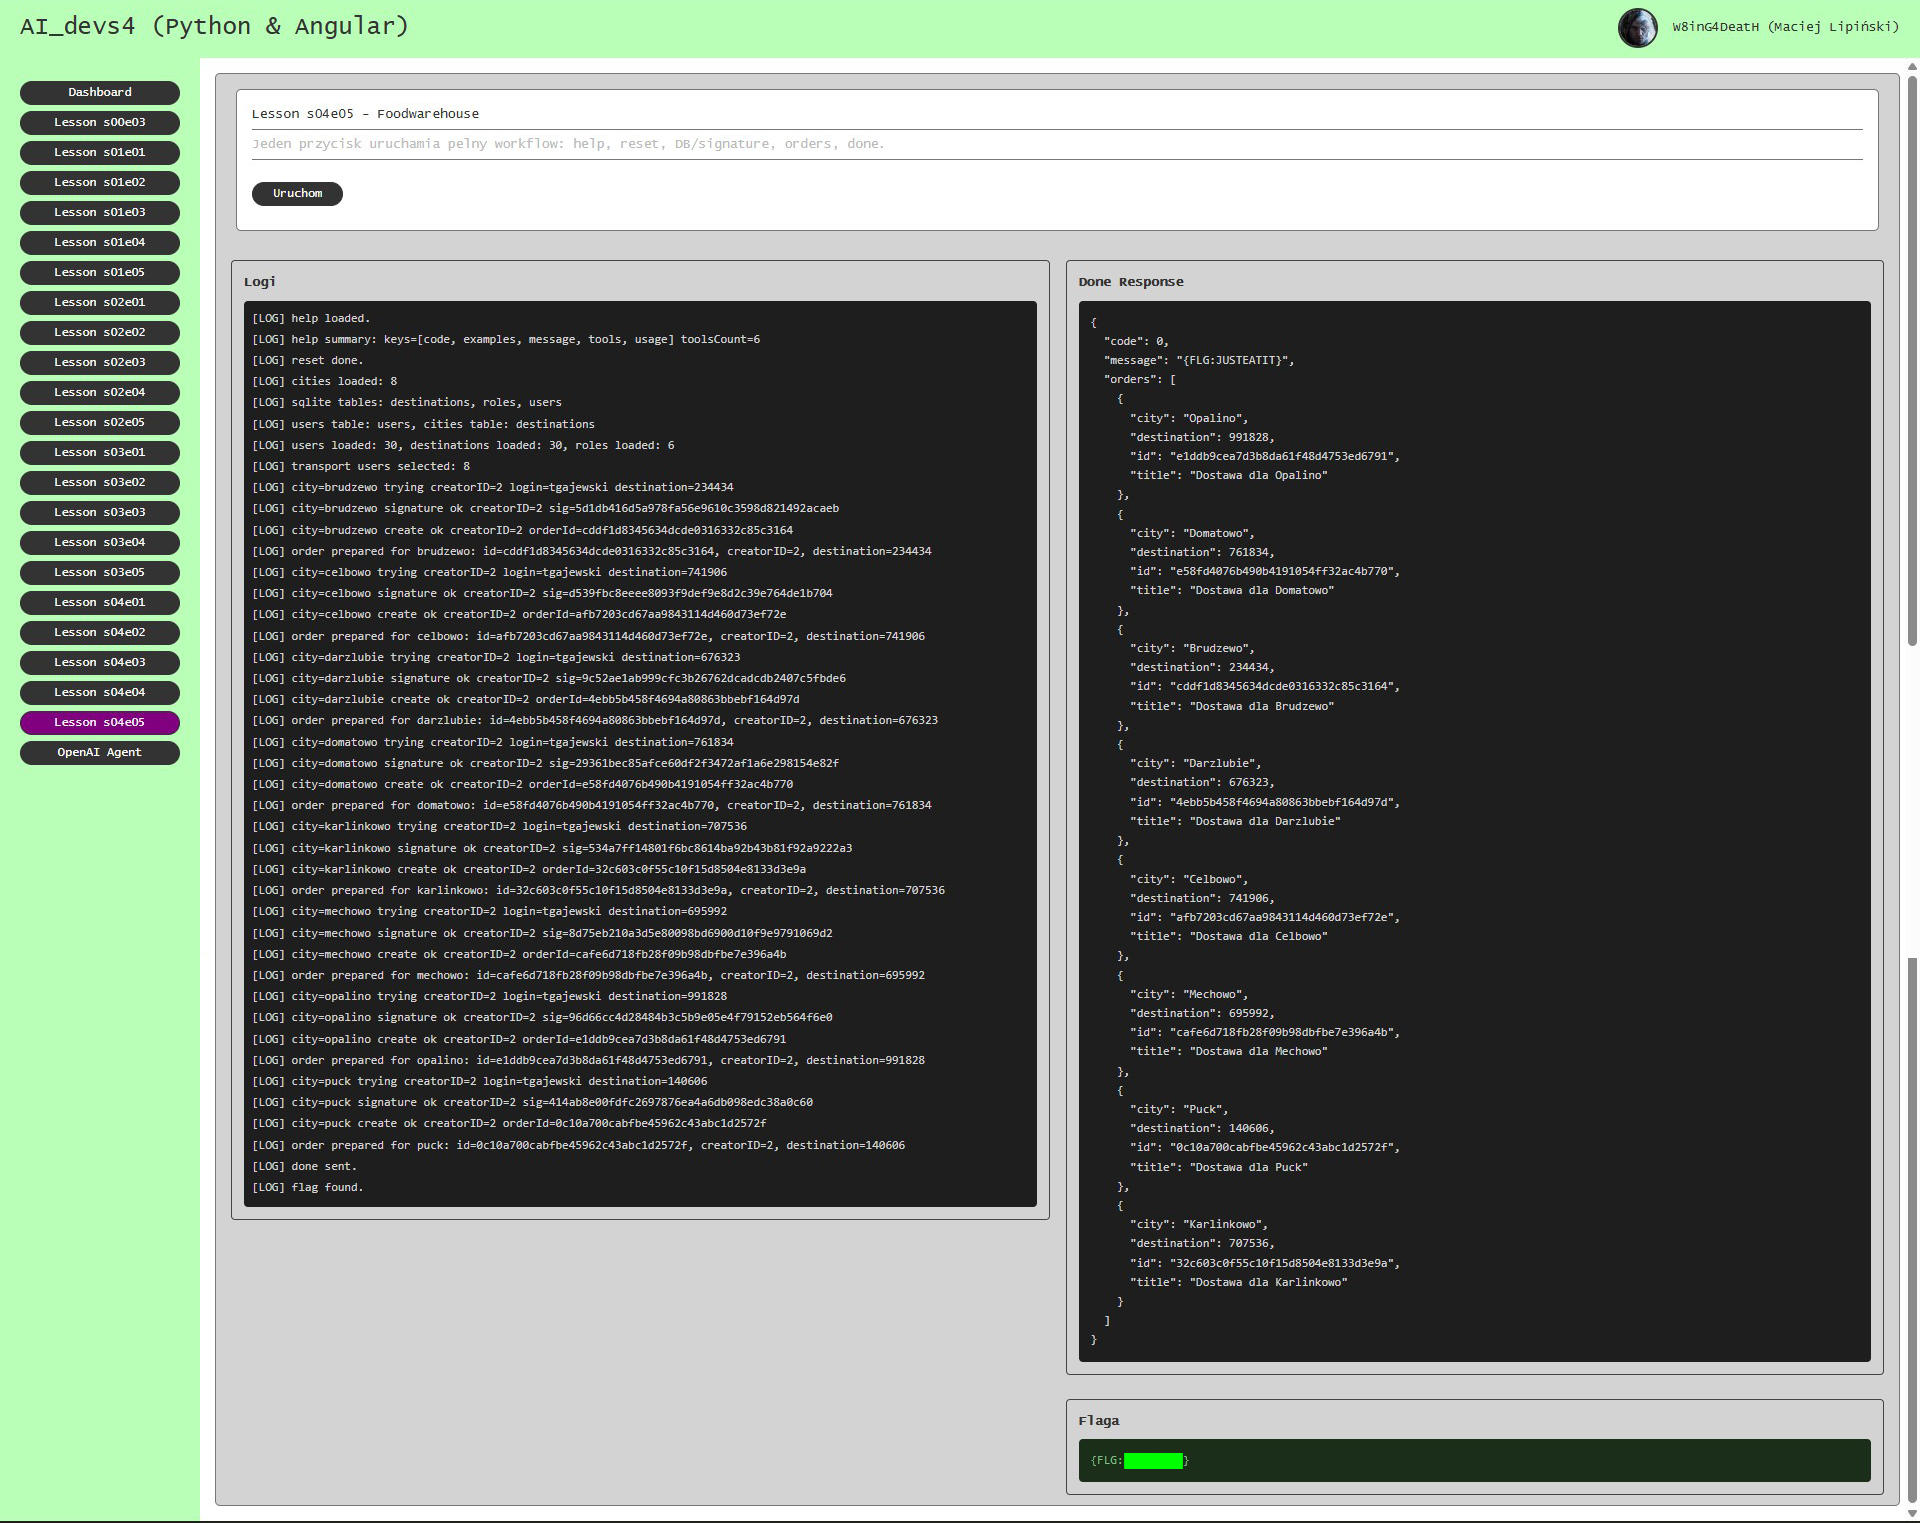Click the page vertical scrollbar thumb

coord(1912,360)
